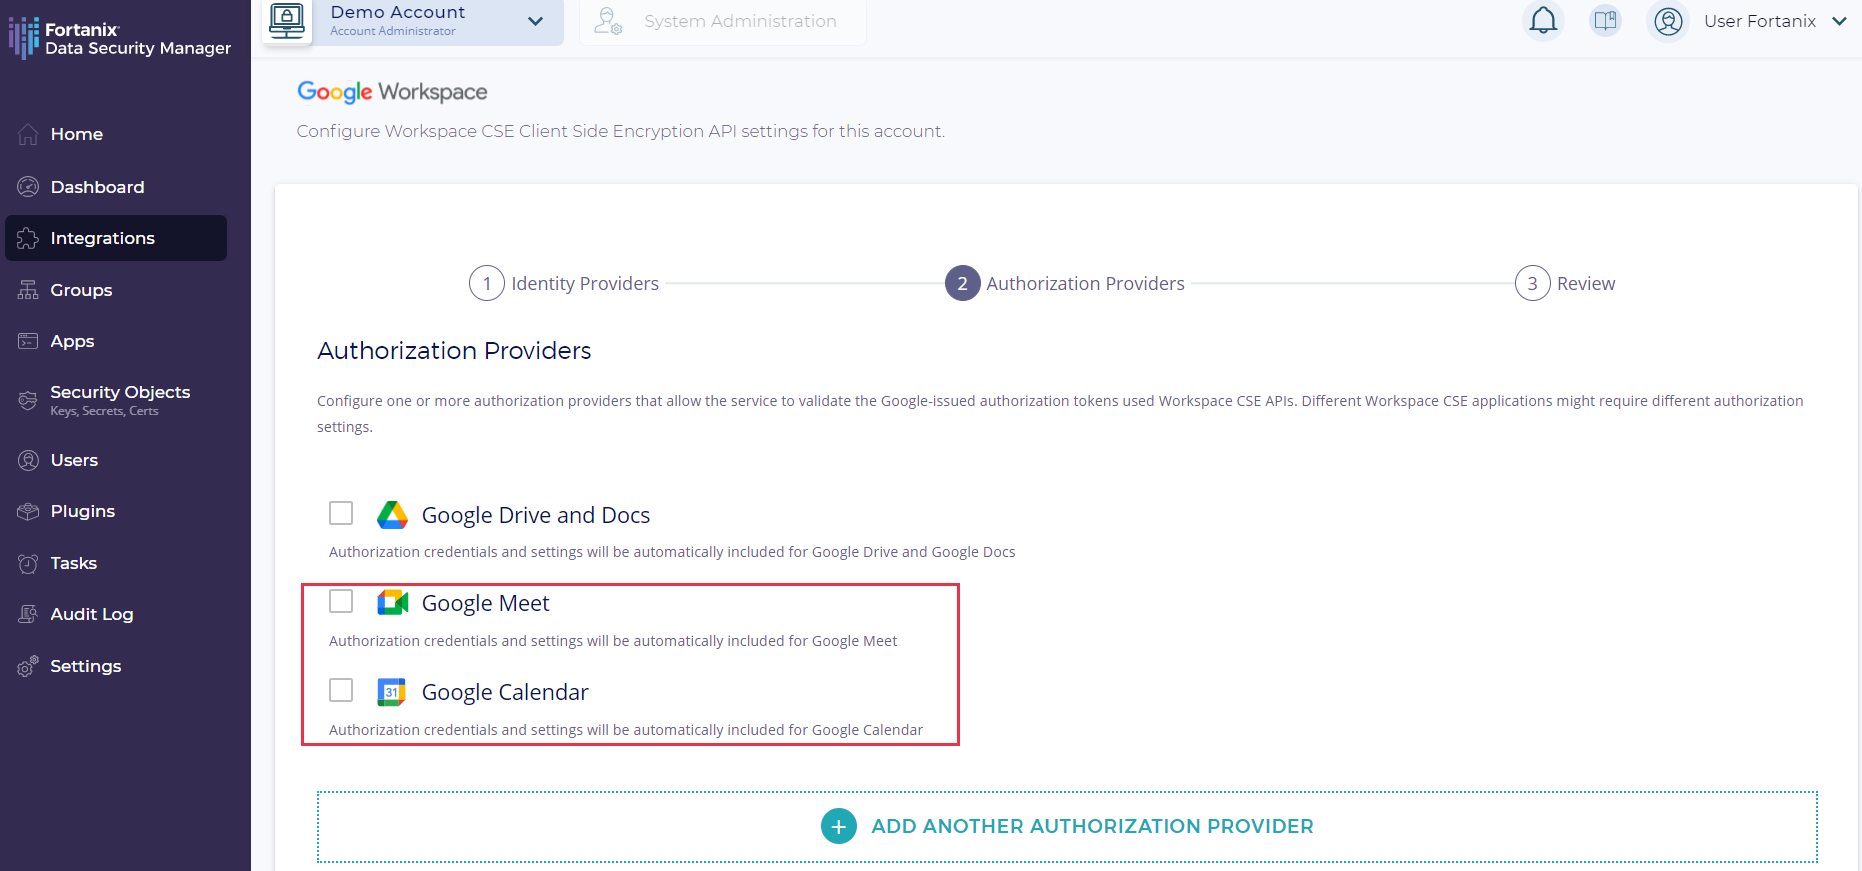1862x871 pixels.
Task: Expand the Demo Account dropdown
Action: [x=535, y=21]
